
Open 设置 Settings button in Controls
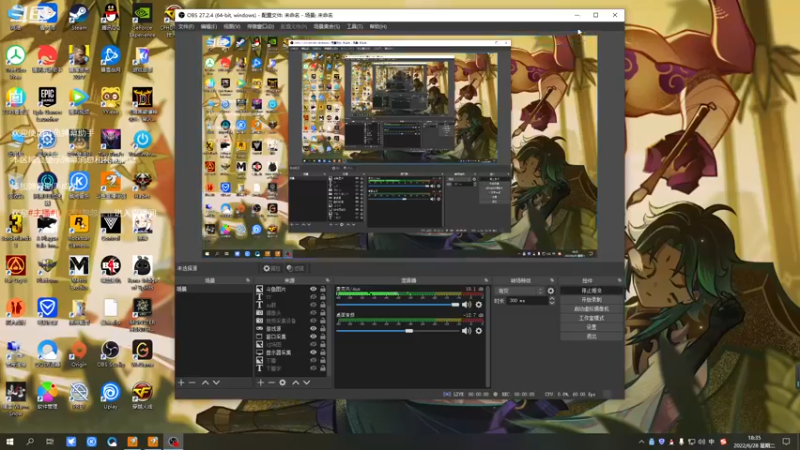click(591, 327)
